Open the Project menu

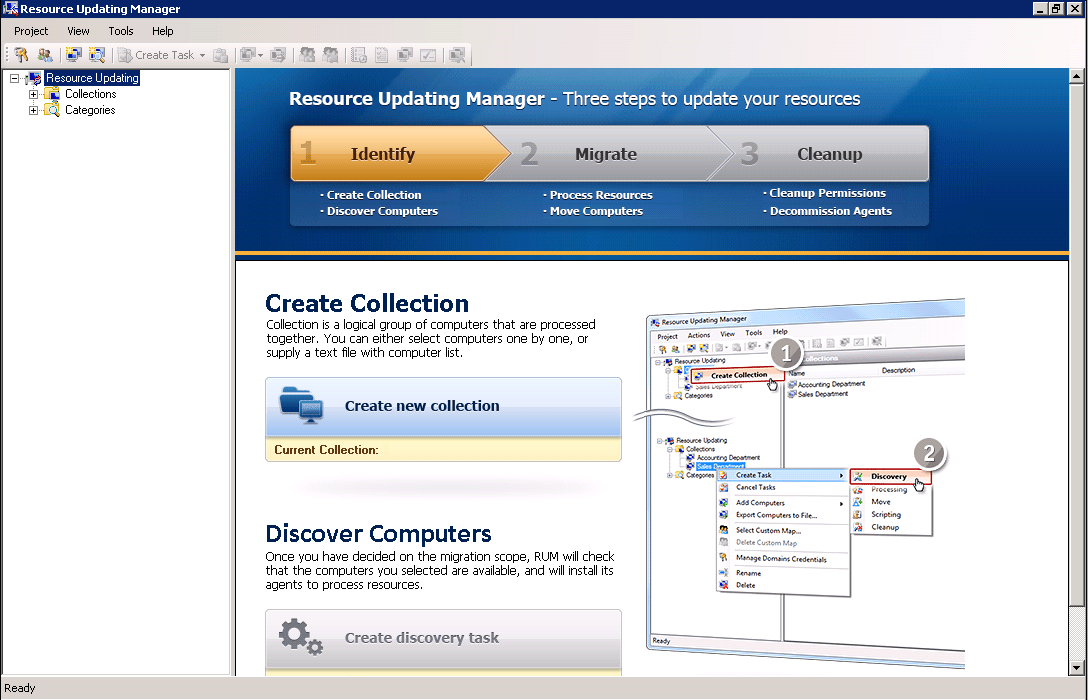pyautogui.click(x=30, y=31)
